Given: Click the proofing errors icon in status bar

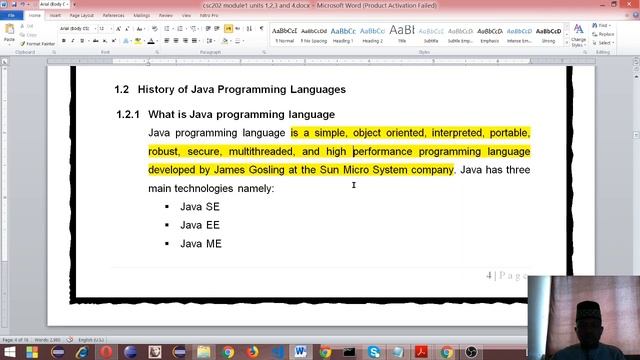Looking at the screenshot, I should tap(70, 340).
